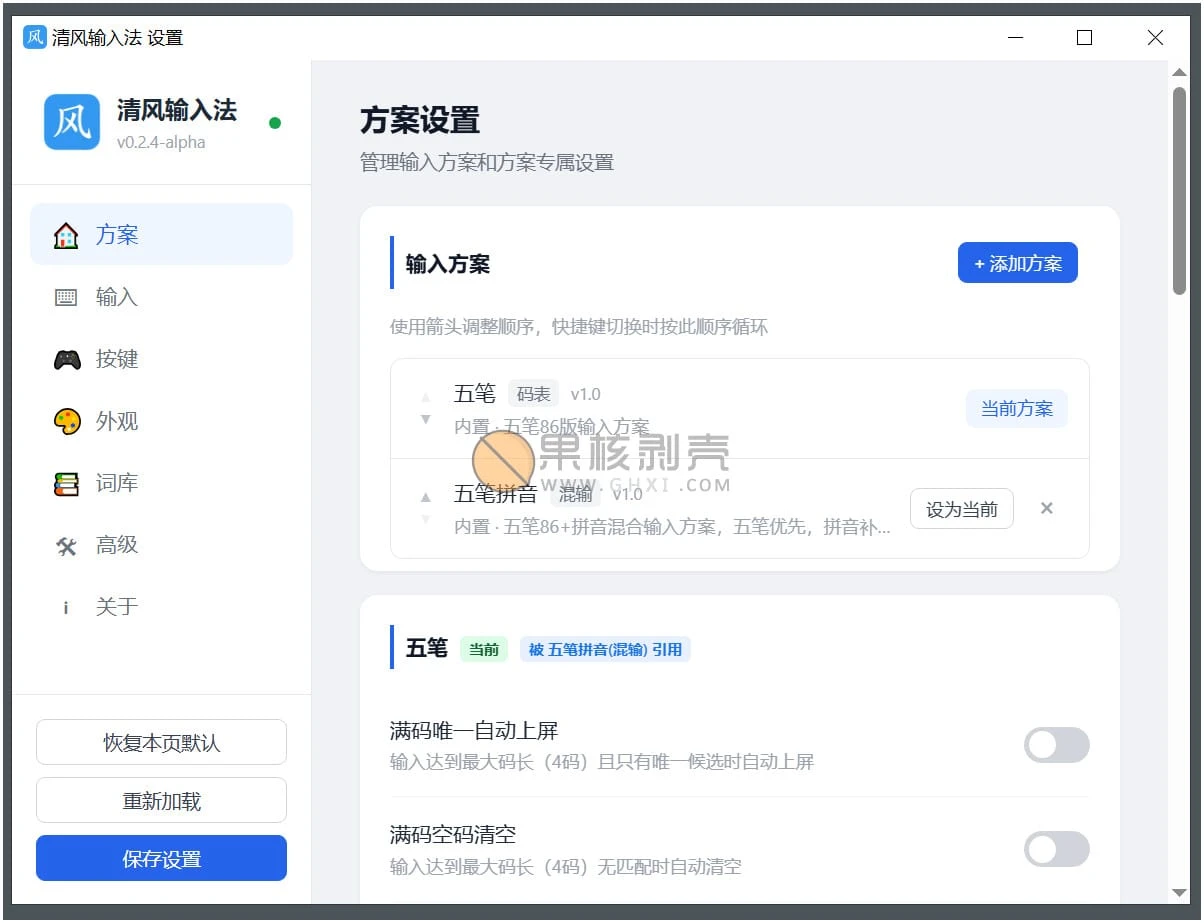
Task: Set 五笔拼音 as current with 设为当前
Action: (962, 509)
